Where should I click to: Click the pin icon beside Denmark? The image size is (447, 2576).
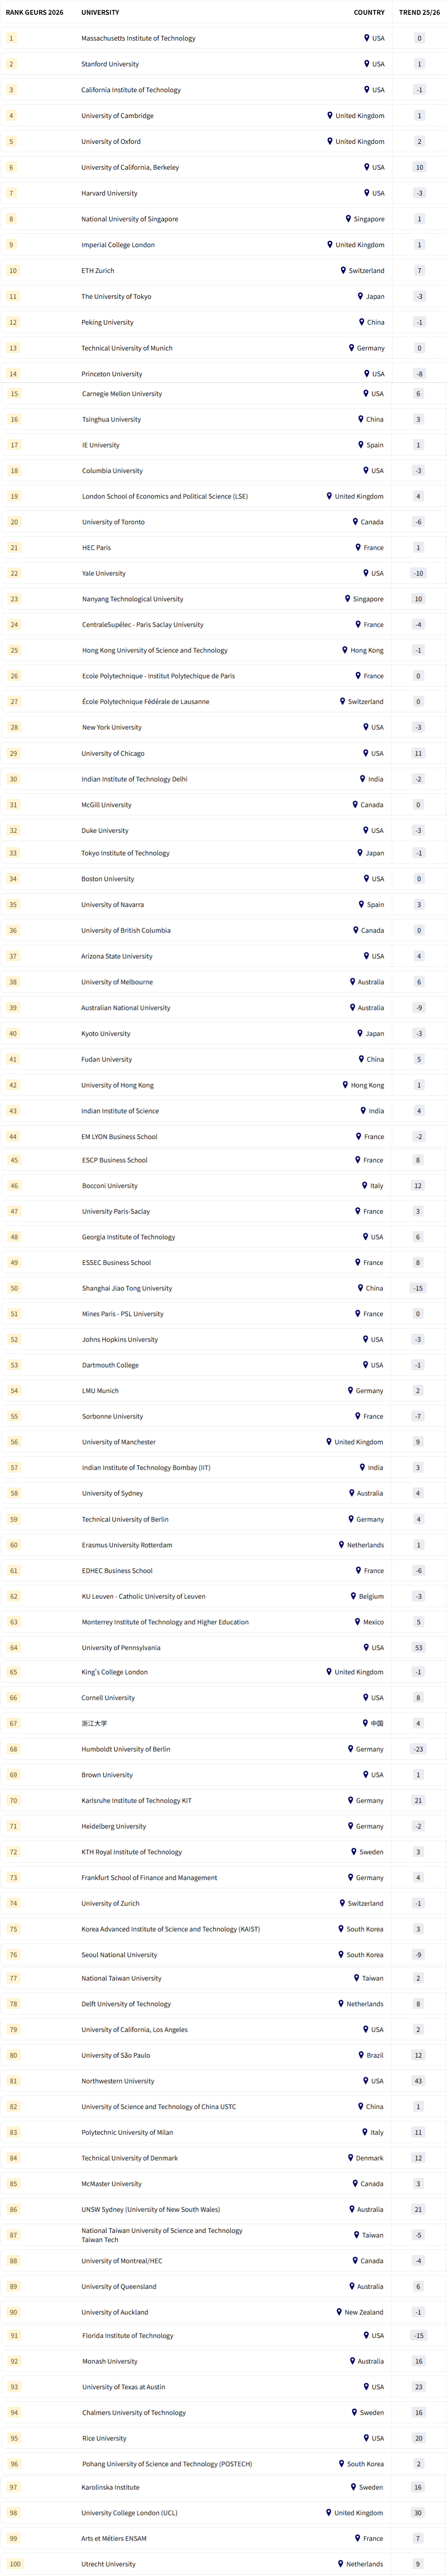350,2157
